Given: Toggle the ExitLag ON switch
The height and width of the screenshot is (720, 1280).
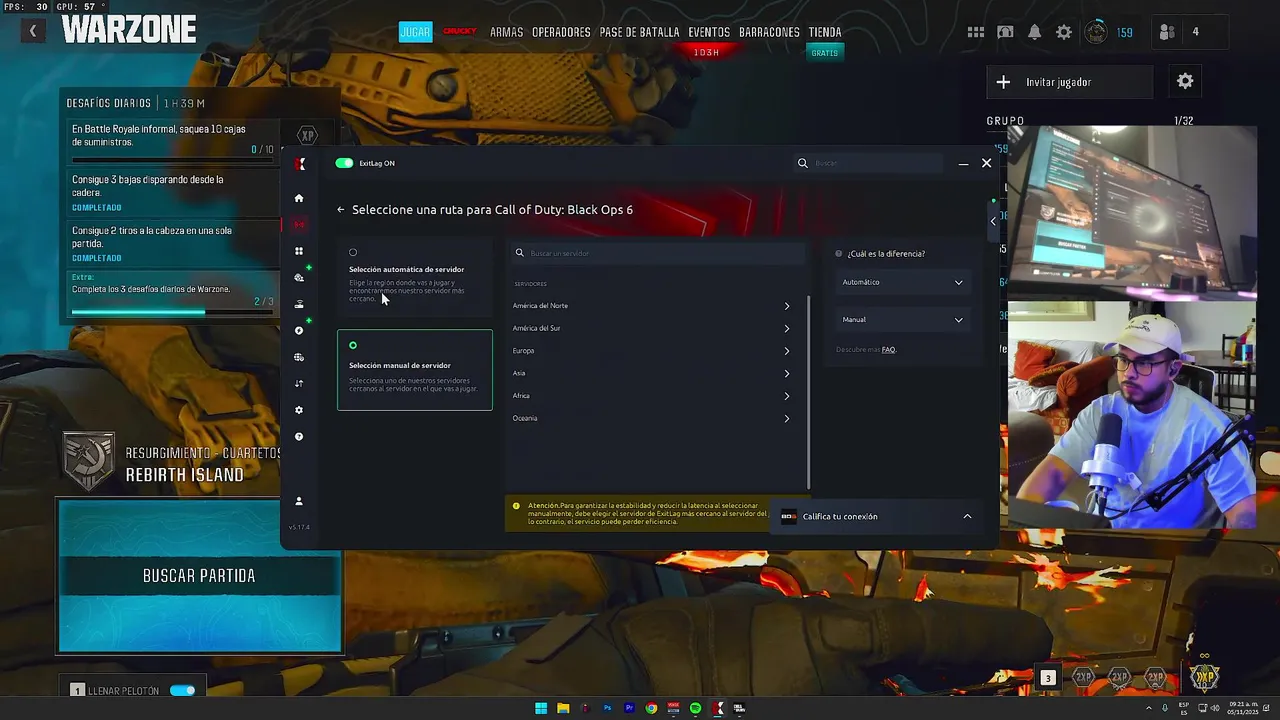Looking at the screenshot, I should click(x=344, y=163).
